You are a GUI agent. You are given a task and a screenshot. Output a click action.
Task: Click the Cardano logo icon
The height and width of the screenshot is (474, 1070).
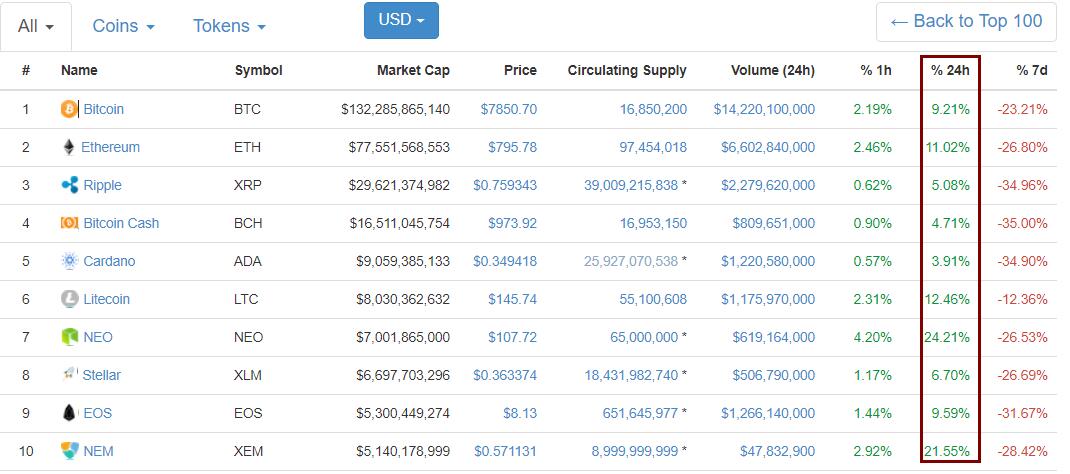pyautogui.click(x=69, y=261)
